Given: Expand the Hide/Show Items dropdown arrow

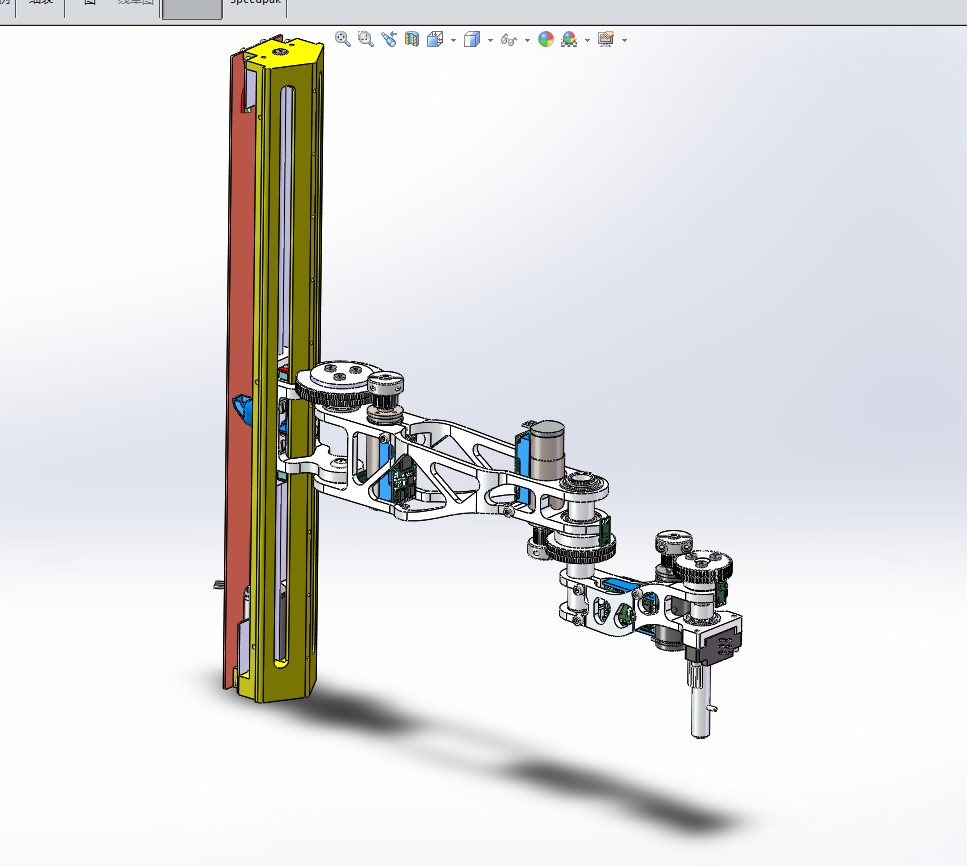Looking at the screenshot, I should click(x=527, y=41).
